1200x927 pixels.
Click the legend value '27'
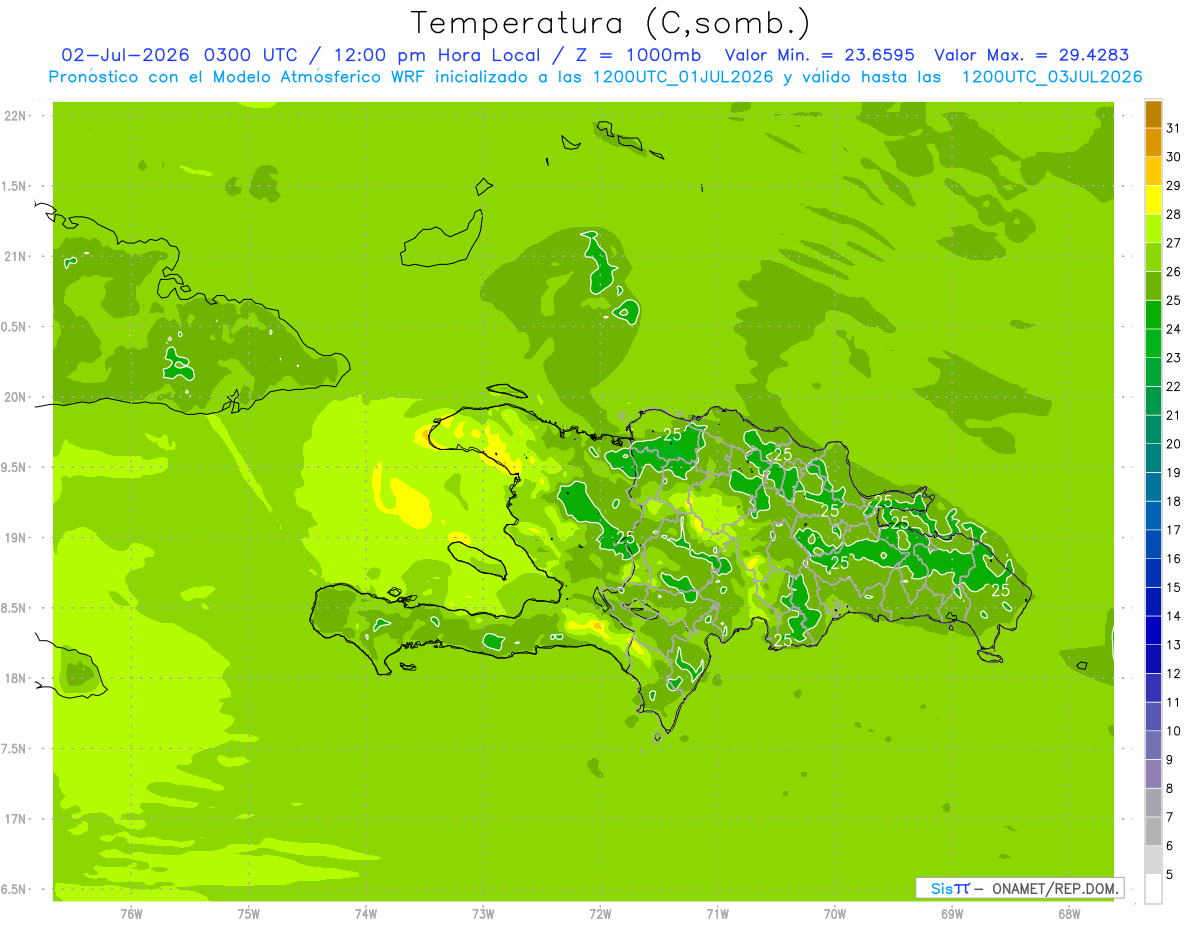[x=1173, y=243]
